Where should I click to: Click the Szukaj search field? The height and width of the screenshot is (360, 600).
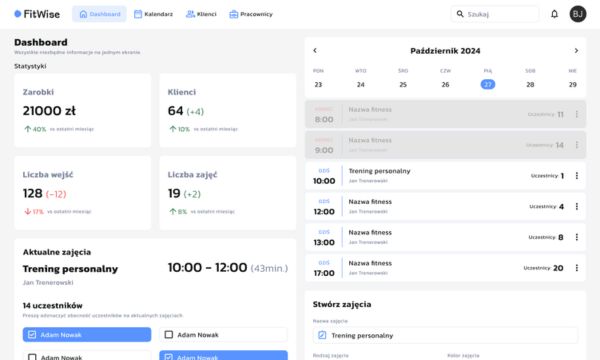[x=495, y=14]
